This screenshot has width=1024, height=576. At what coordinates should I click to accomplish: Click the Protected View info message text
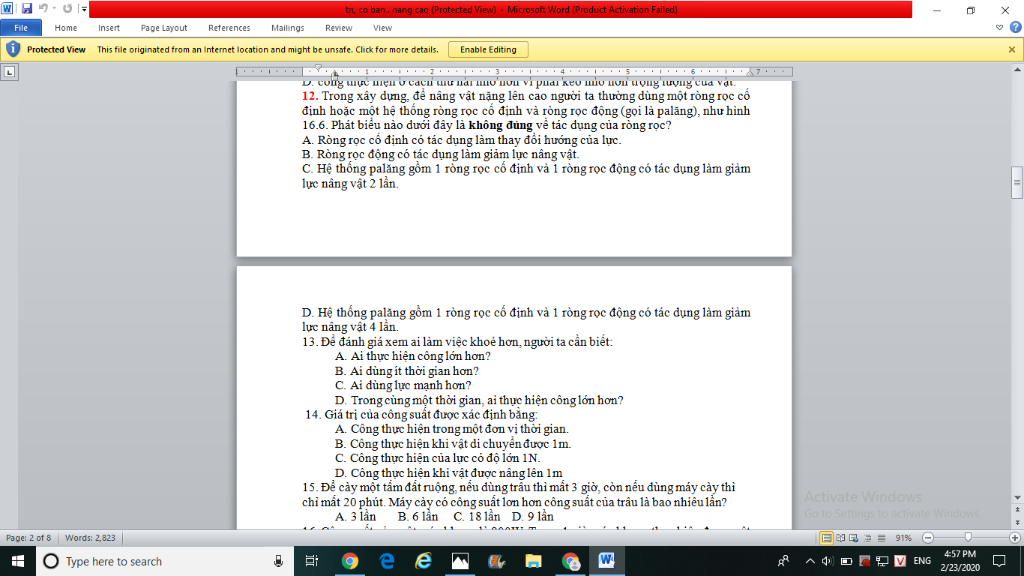click(x=268, y=50)
